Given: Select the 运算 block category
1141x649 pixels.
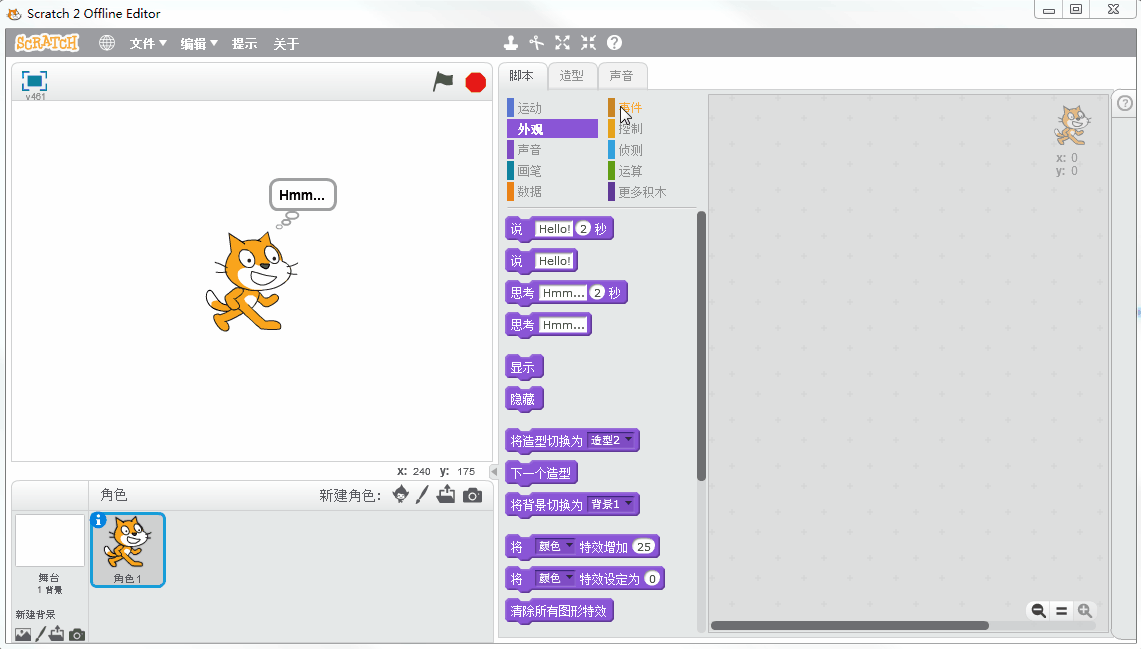Looking at the screenshot, I should click(653, 171).
